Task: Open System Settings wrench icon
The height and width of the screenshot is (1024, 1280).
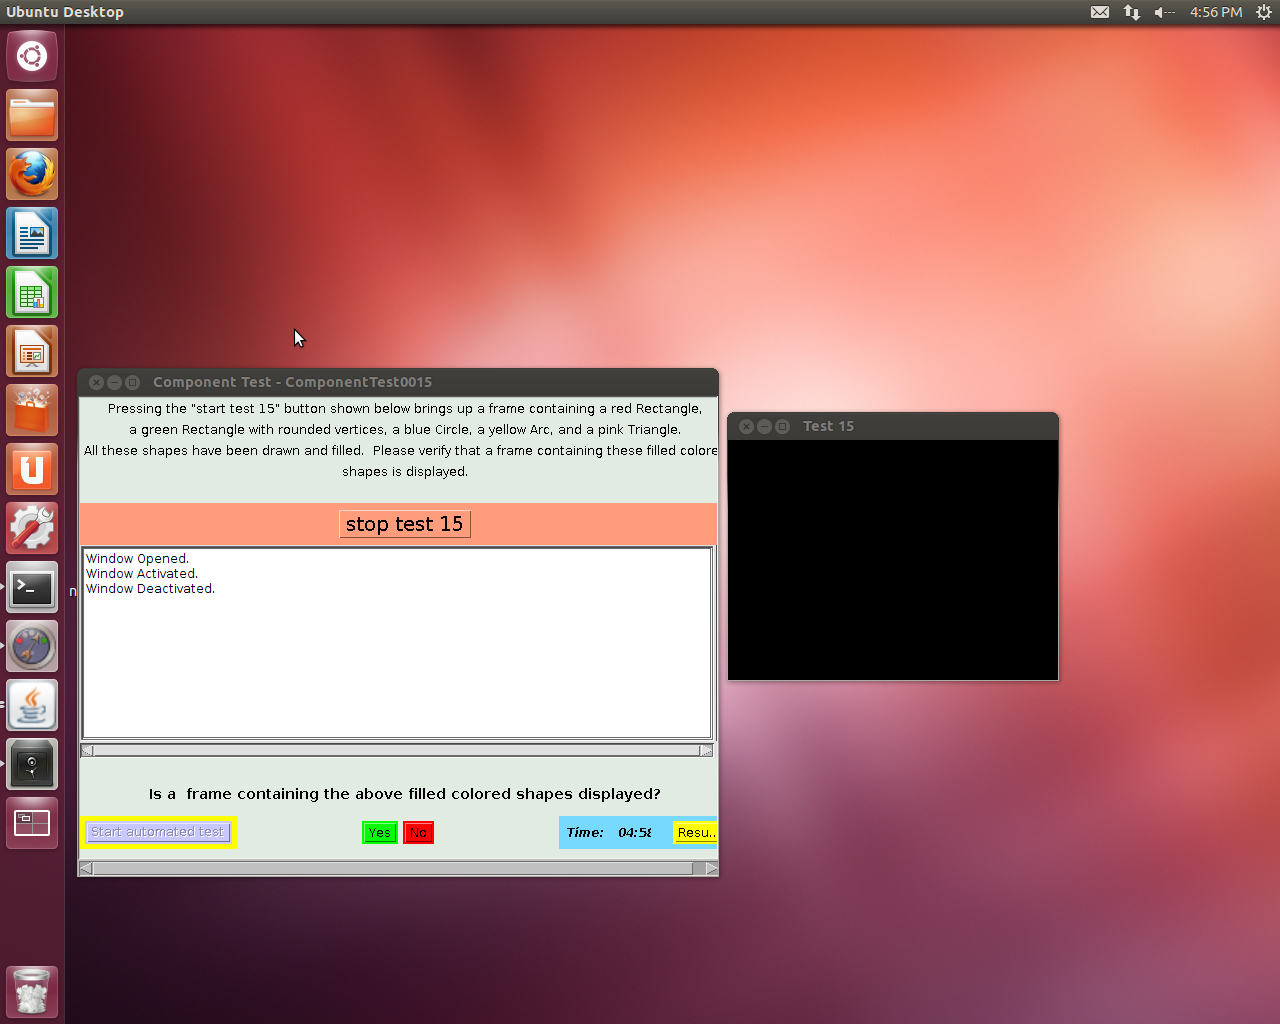Action: [x=32, y=529]
